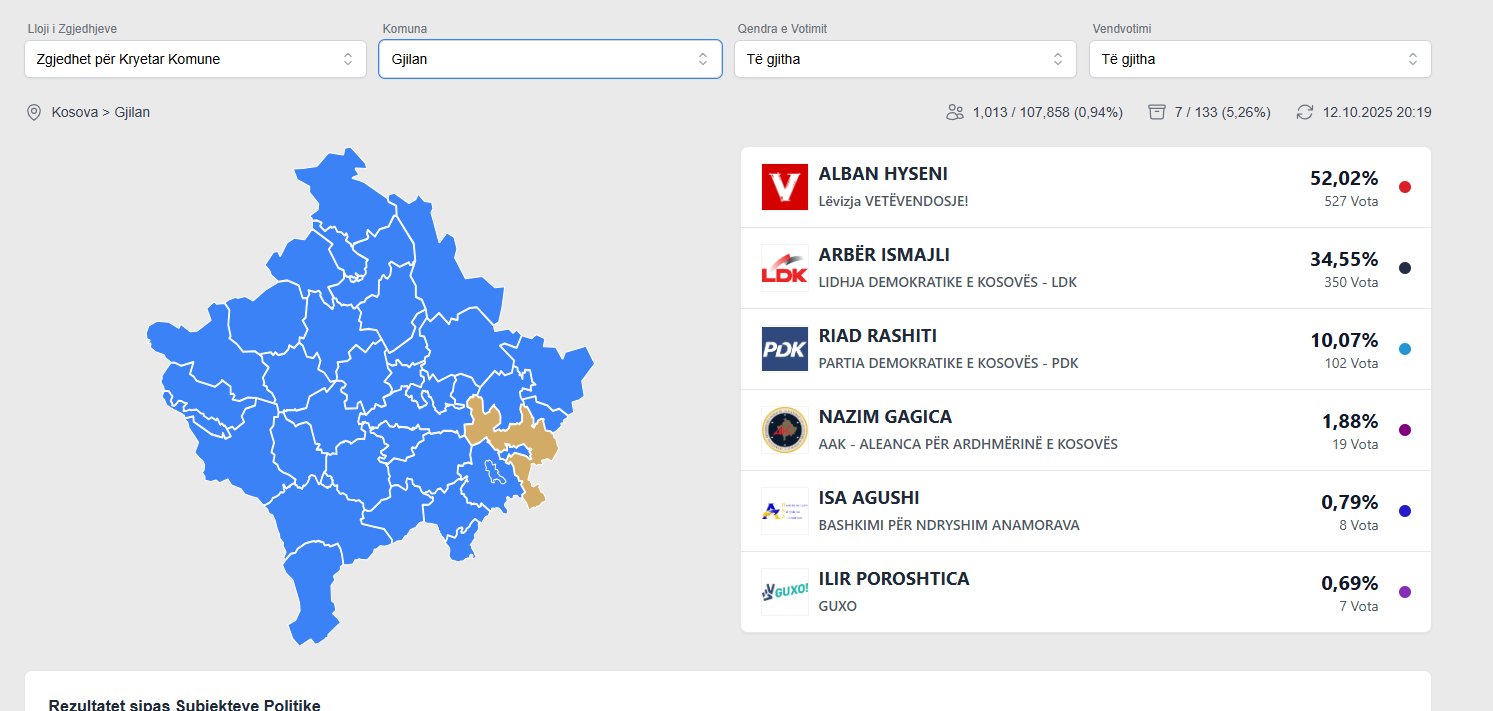Click the voters count people icon
This screenshot has height=711, width=1493.
point(954,112)
